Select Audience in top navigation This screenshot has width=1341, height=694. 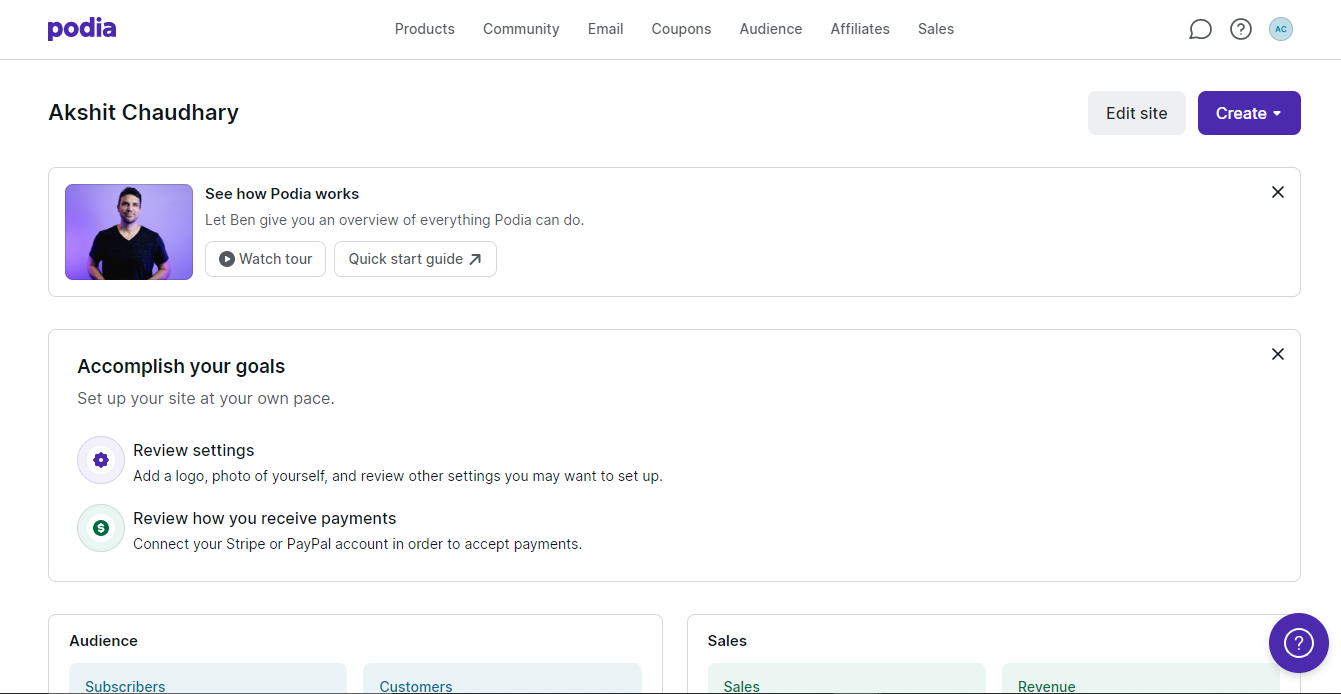[771, 29]
